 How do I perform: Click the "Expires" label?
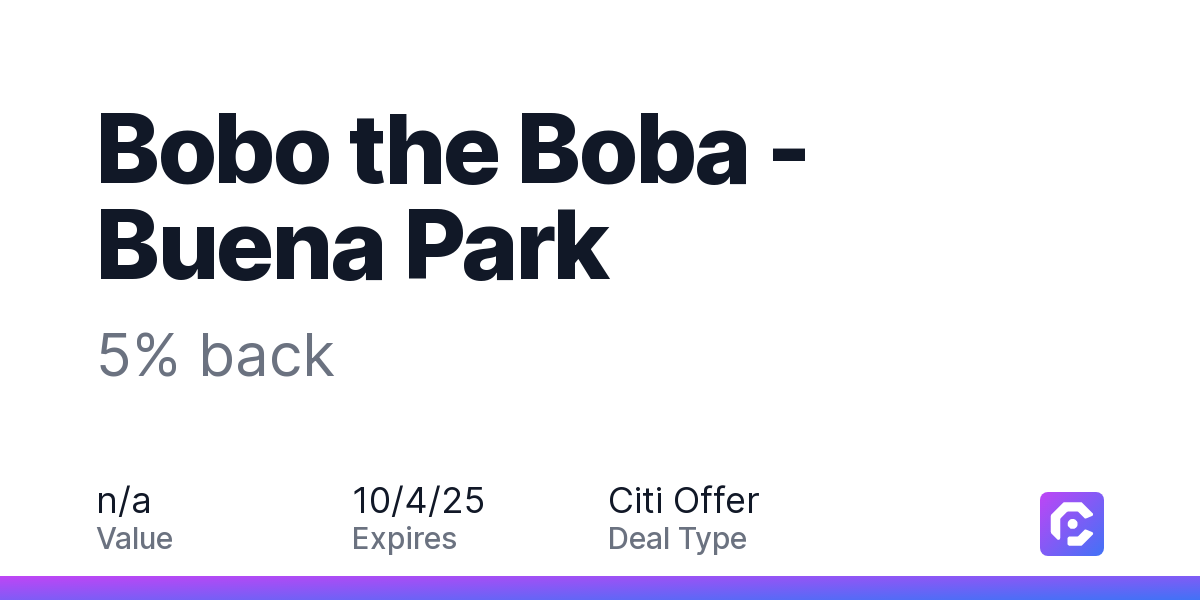point(404,539)
